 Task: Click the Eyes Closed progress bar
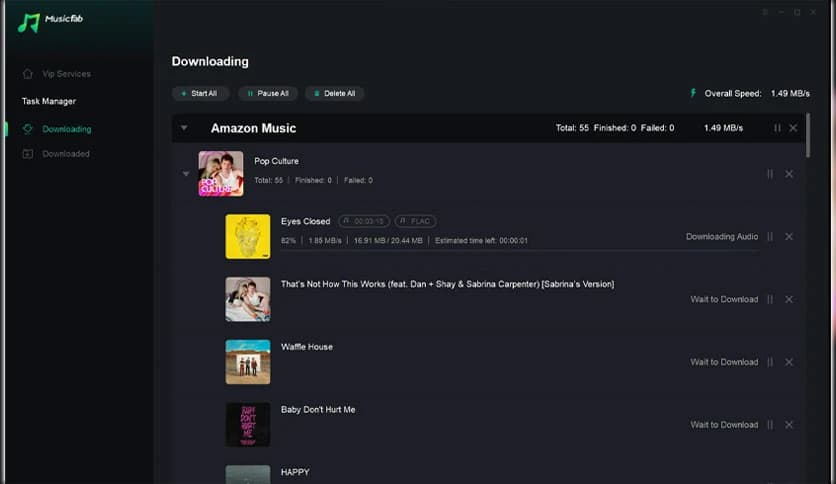click(x=519, y=251)
